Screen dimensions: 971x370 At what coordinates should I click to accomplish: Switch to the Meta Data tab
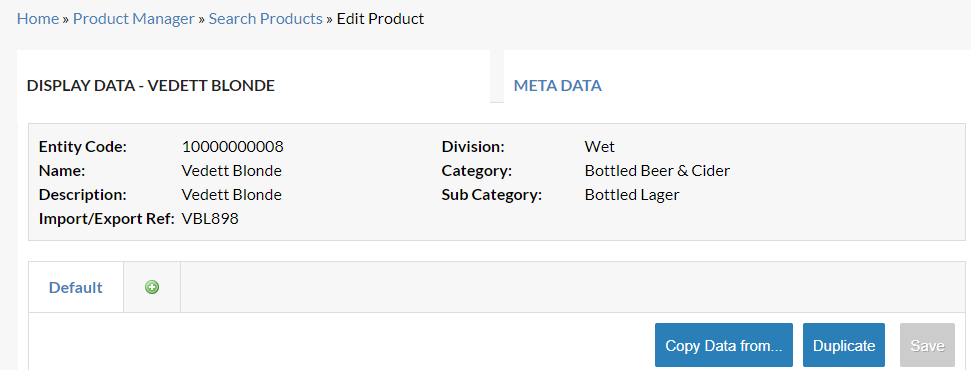557,86
